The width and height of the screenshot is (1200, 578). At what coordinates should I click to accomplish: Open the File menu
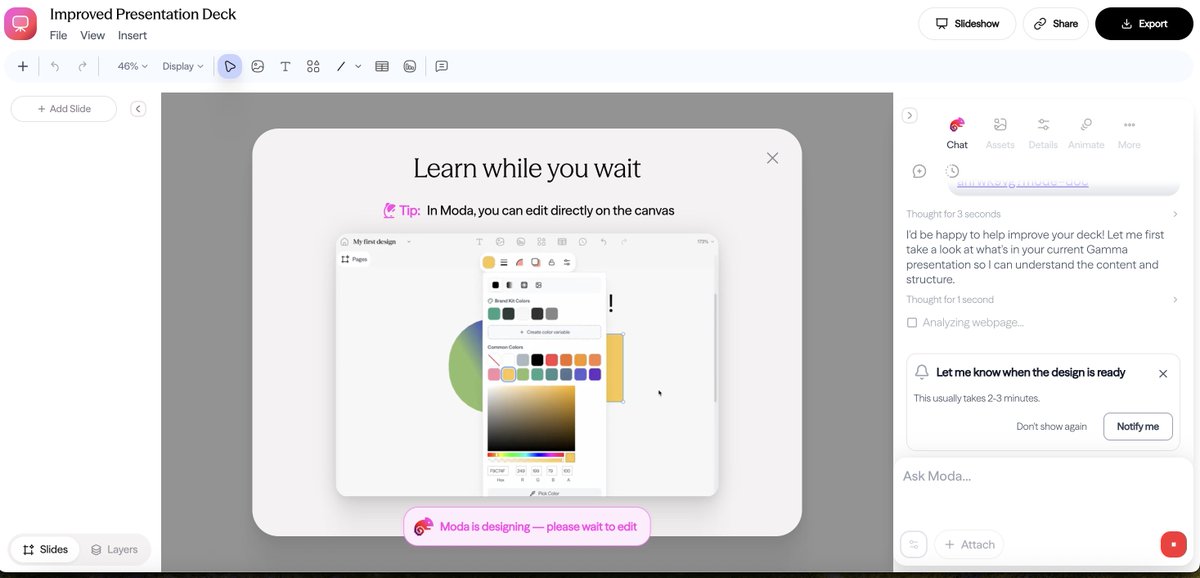(59, 36)
